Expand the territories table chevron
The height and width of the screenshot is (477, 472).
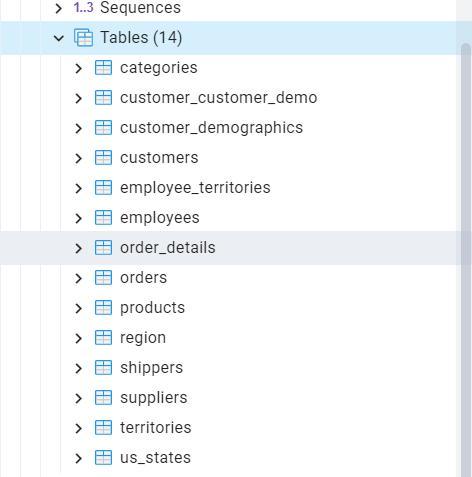(78, 428)
